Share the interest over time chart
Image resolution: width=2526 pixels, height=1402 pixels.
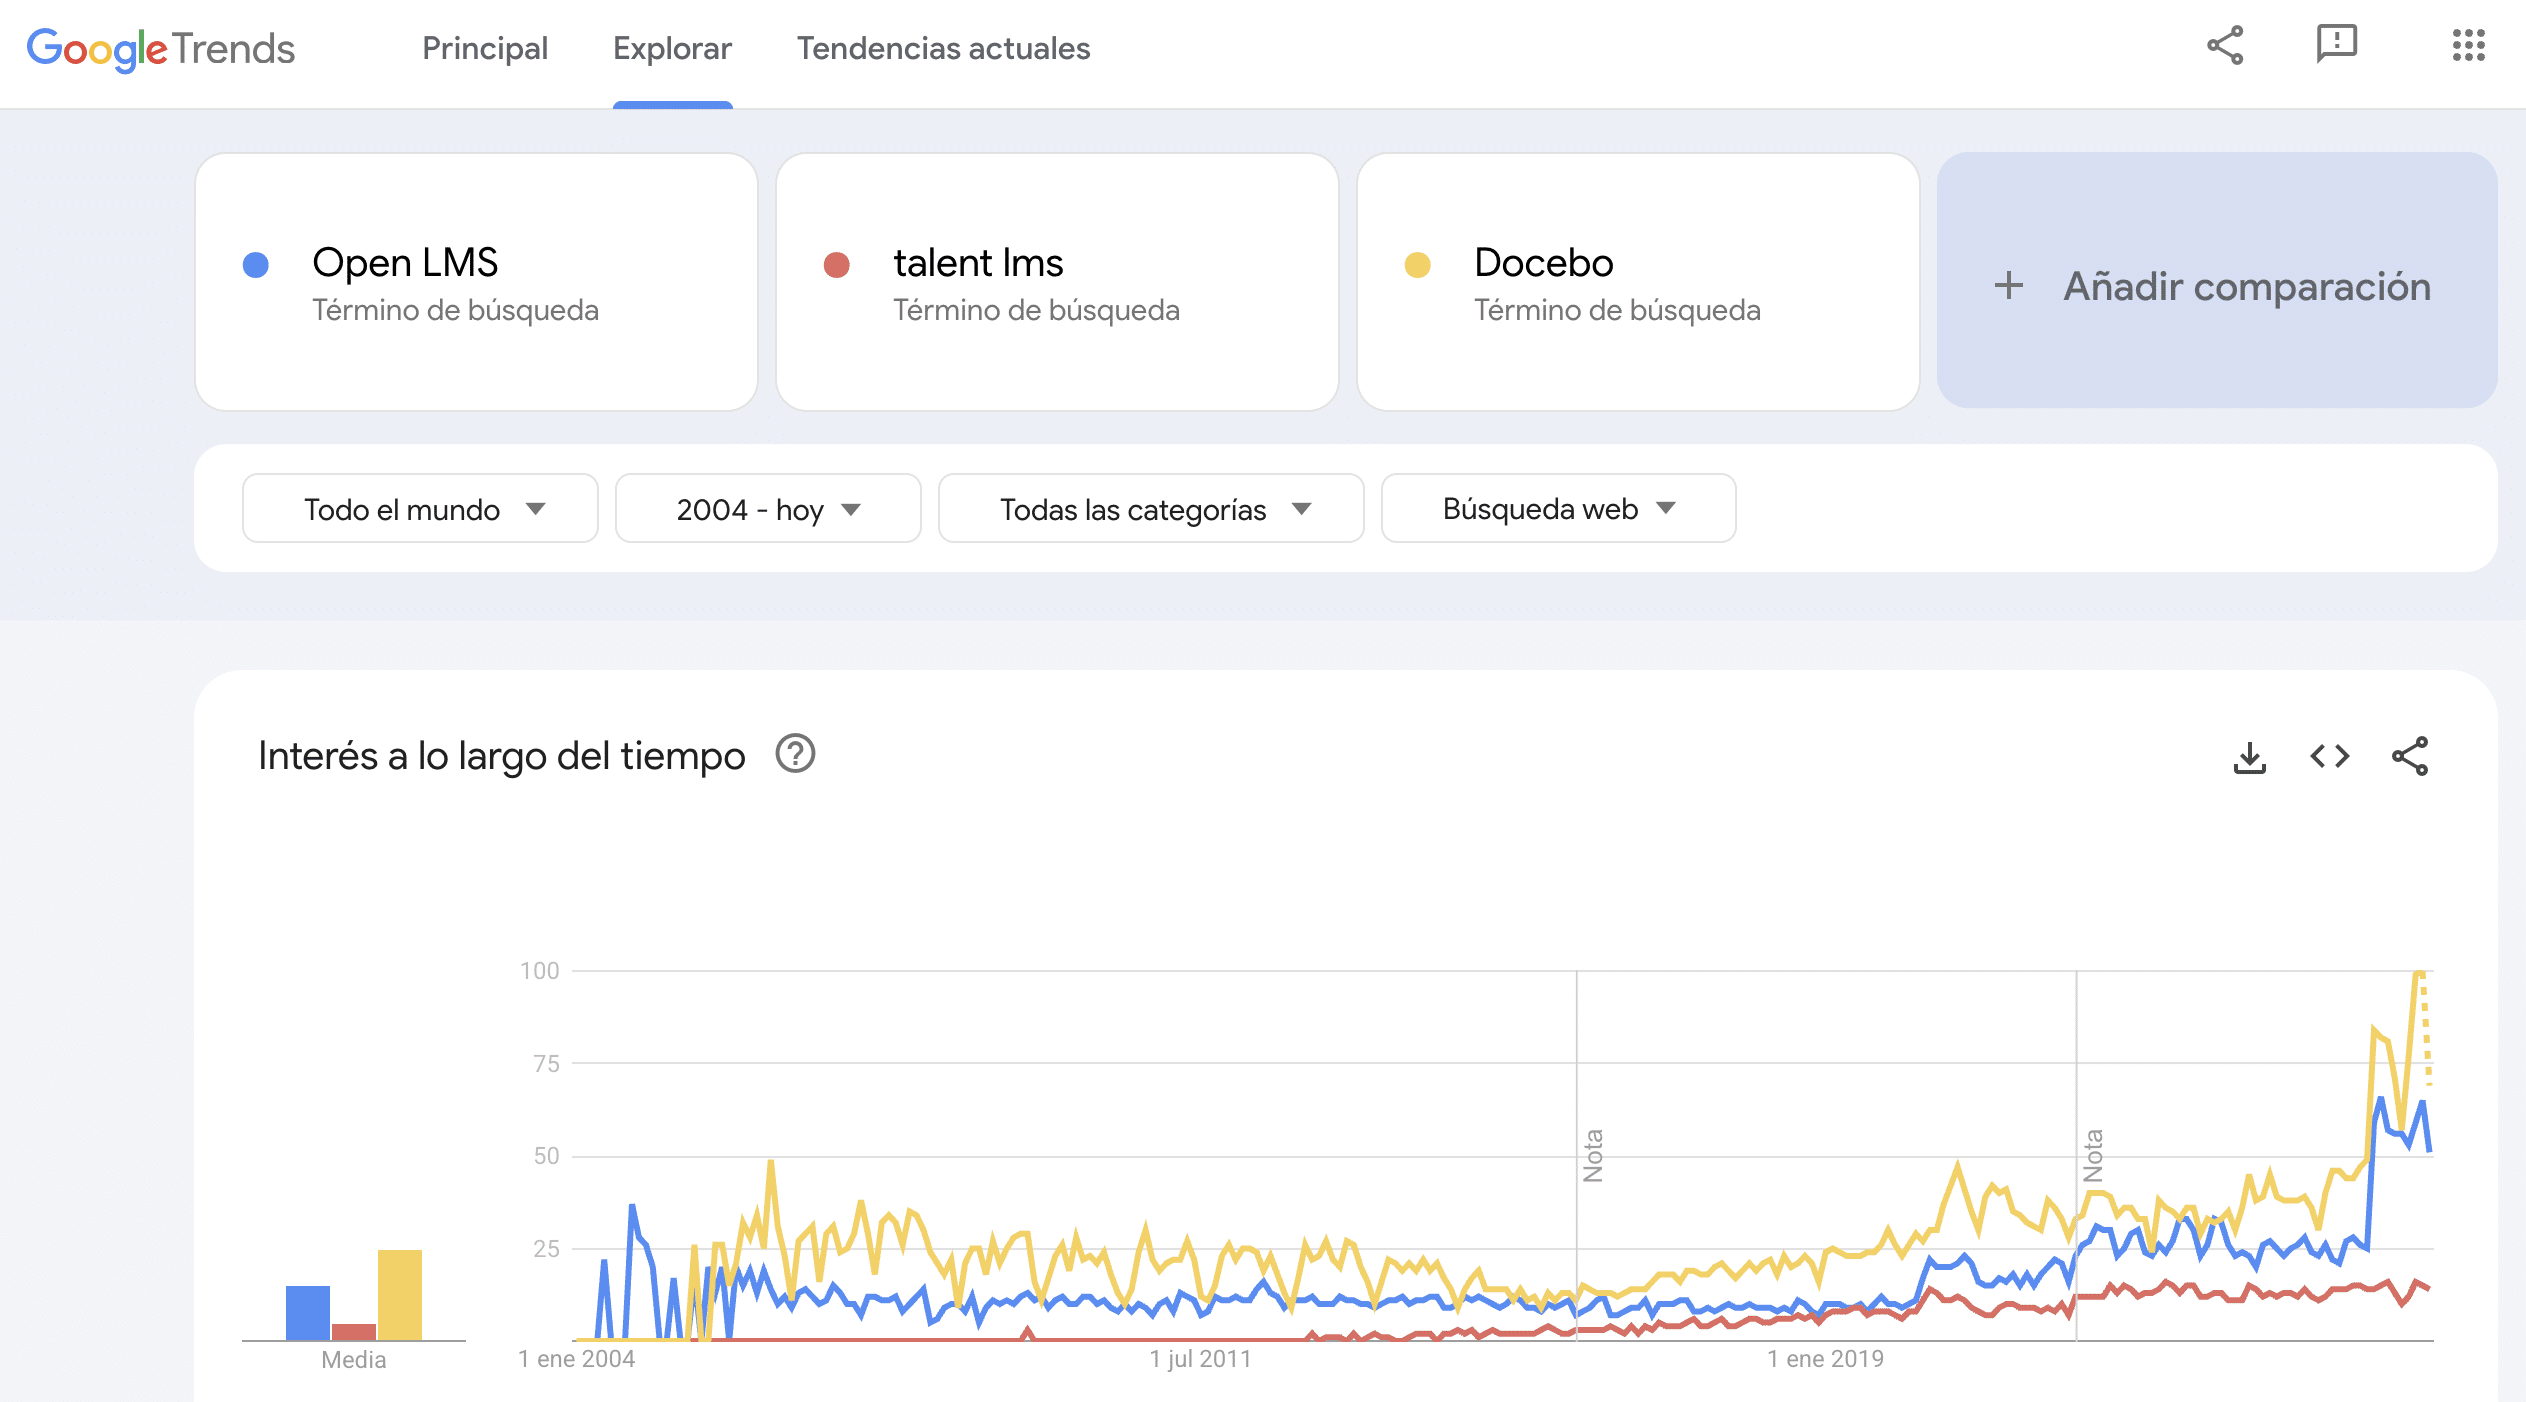[2411, 757]
